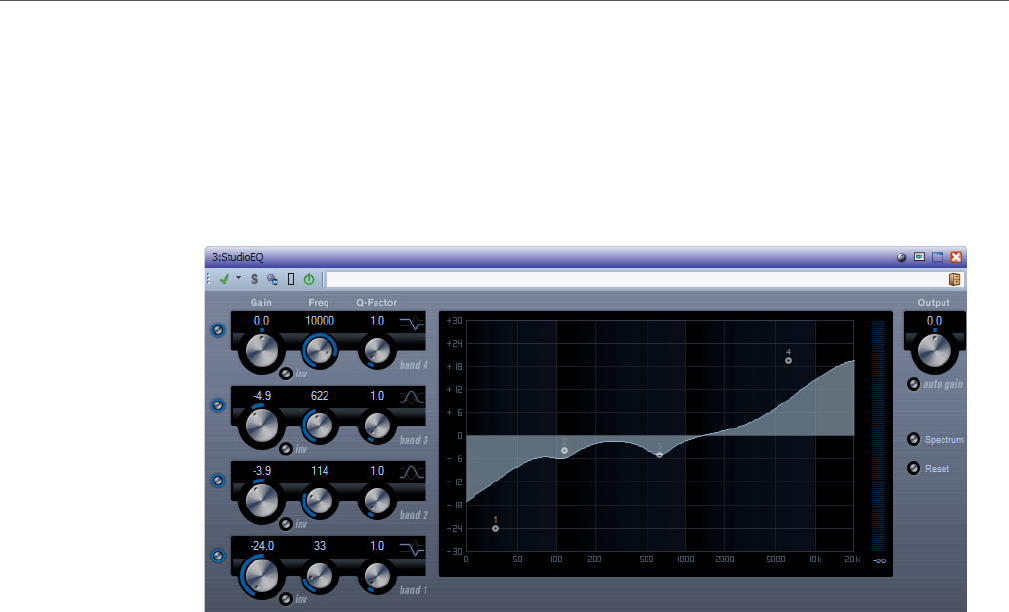Click the band 1 gain value -24.0
The width and height of the screenshot is (1009, 612).
(x=262, y=546)
